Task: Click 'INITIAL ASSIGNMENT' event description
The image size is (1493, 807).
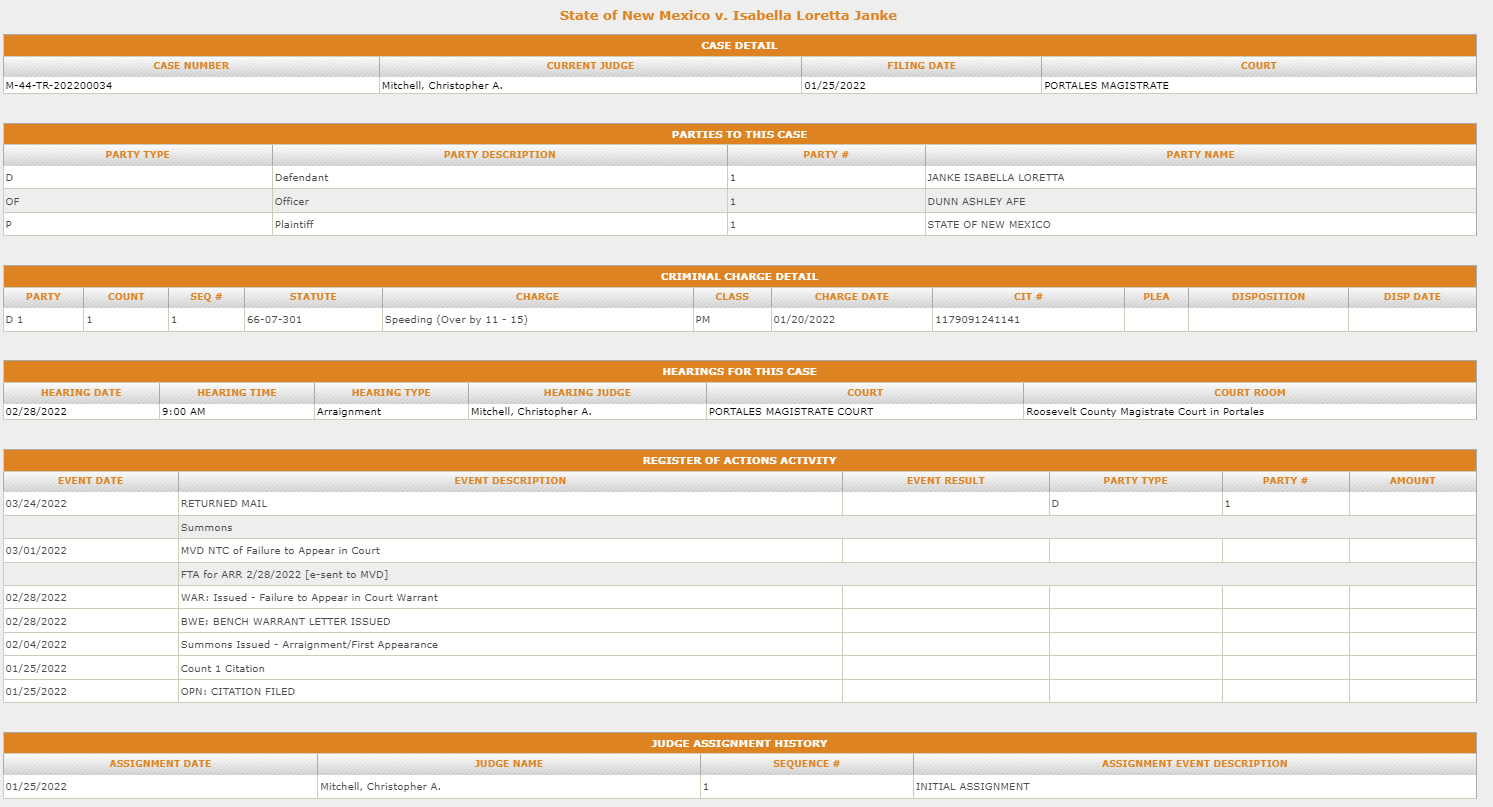Action: point(972,787)
